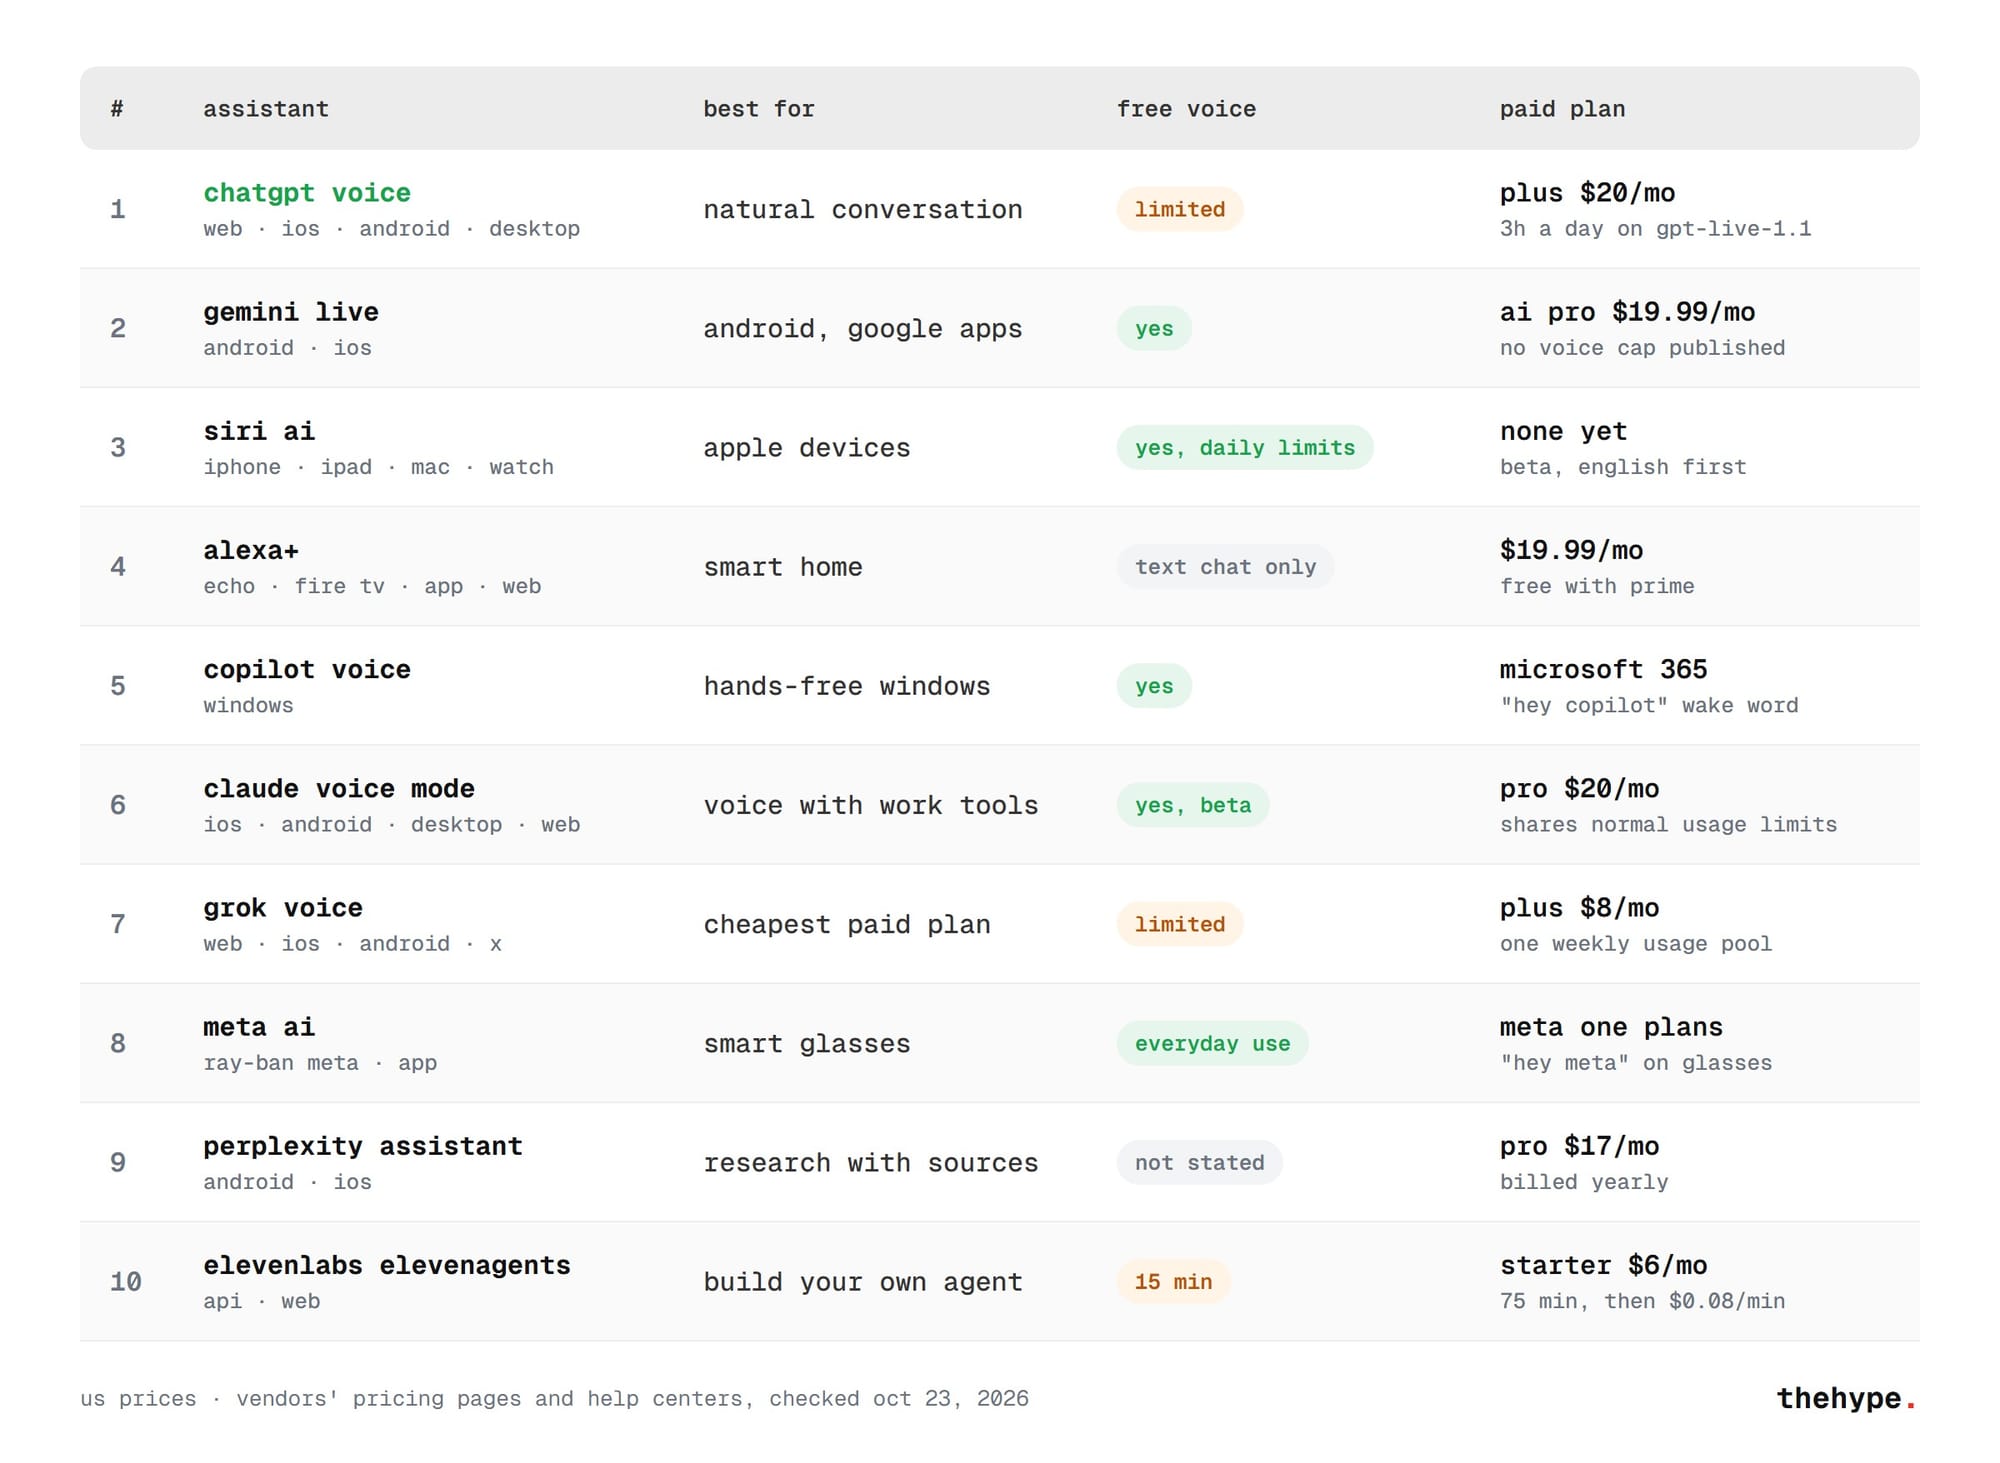The image size is (2000, 1463).
Task: Select 'microsoft 365' plan text
Action: pos(1603,669)
